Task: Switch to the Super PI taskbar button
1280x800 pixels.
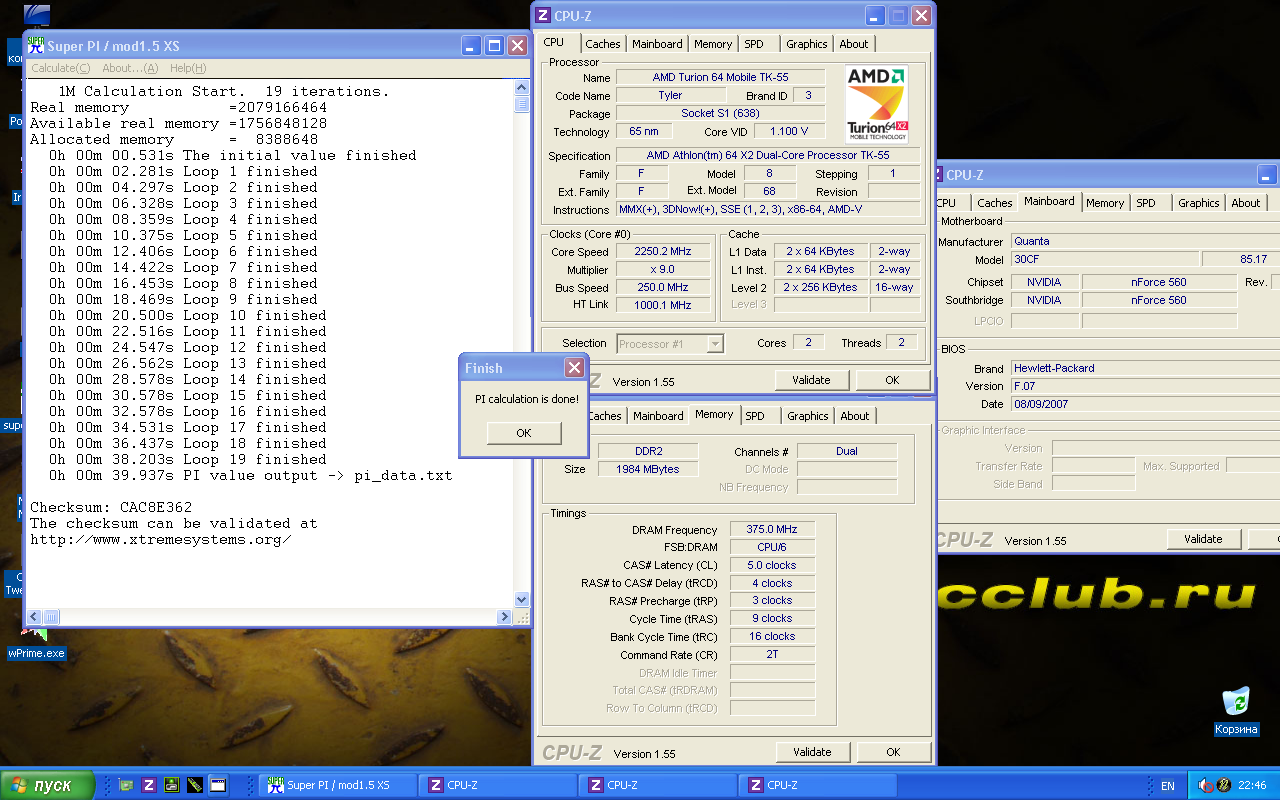Action: (339, 785)
